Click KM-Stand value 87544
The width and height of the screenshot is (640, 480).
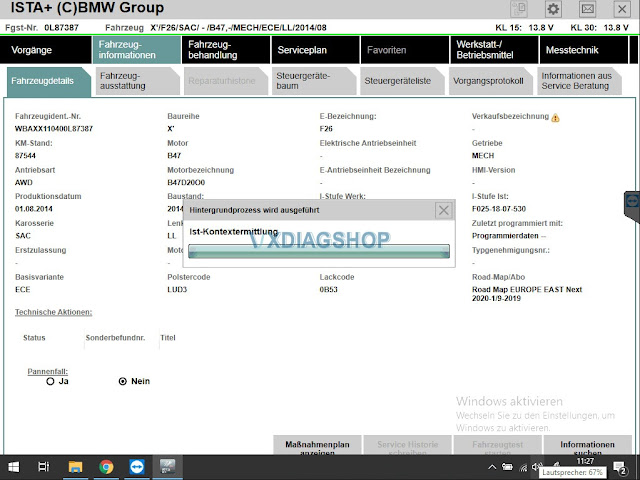tap(25, 156)
